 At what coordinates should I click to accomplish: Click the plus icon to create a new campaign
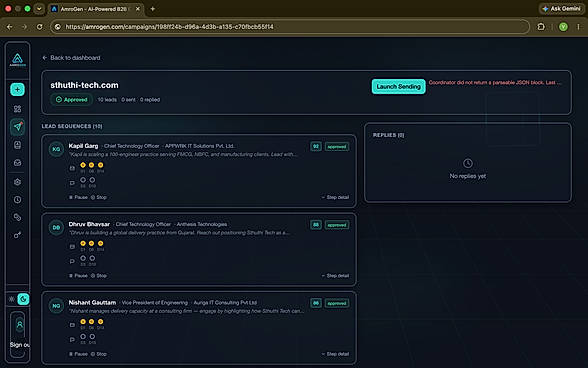click(17, 89)
